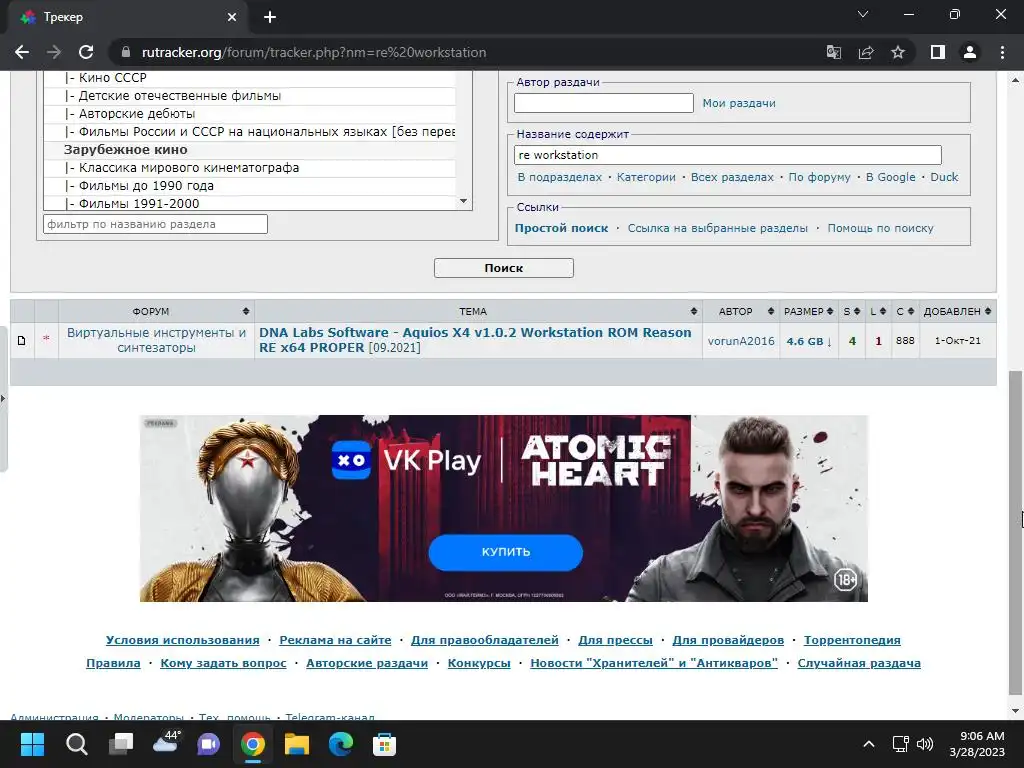Toggle Chrome side panel icon

pyautogui.click(x=937, y=52)
